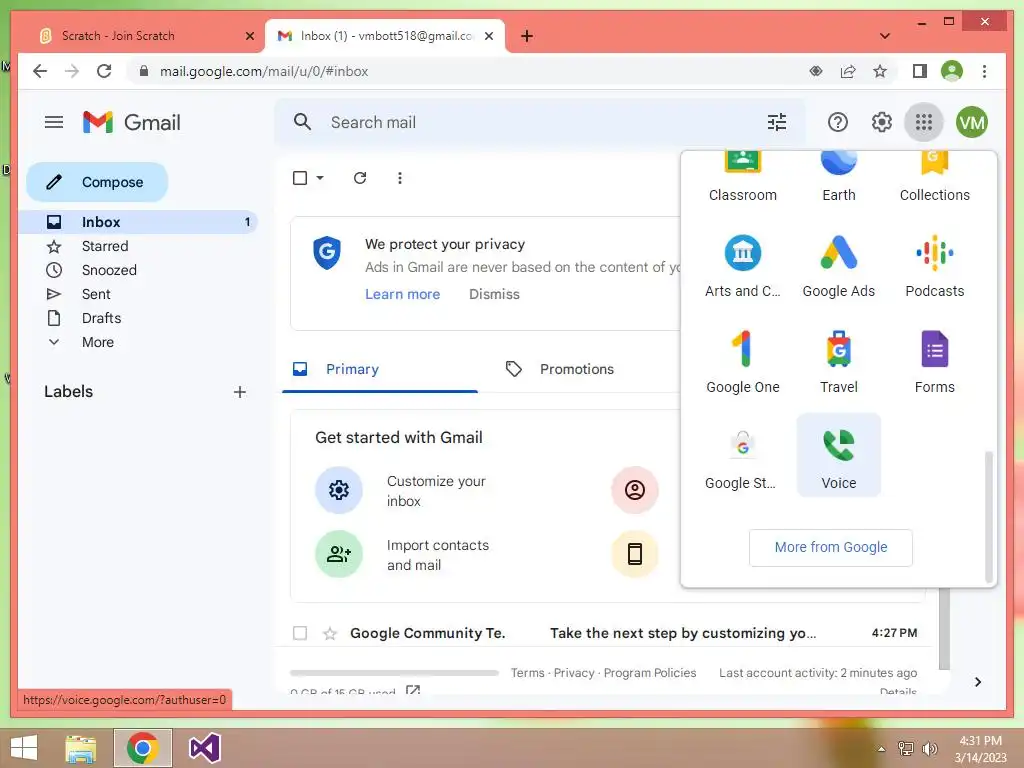The image size is (1024, 768).
Task: Open Chrome's three-dot menu
Action: click(x=984, y=71)
